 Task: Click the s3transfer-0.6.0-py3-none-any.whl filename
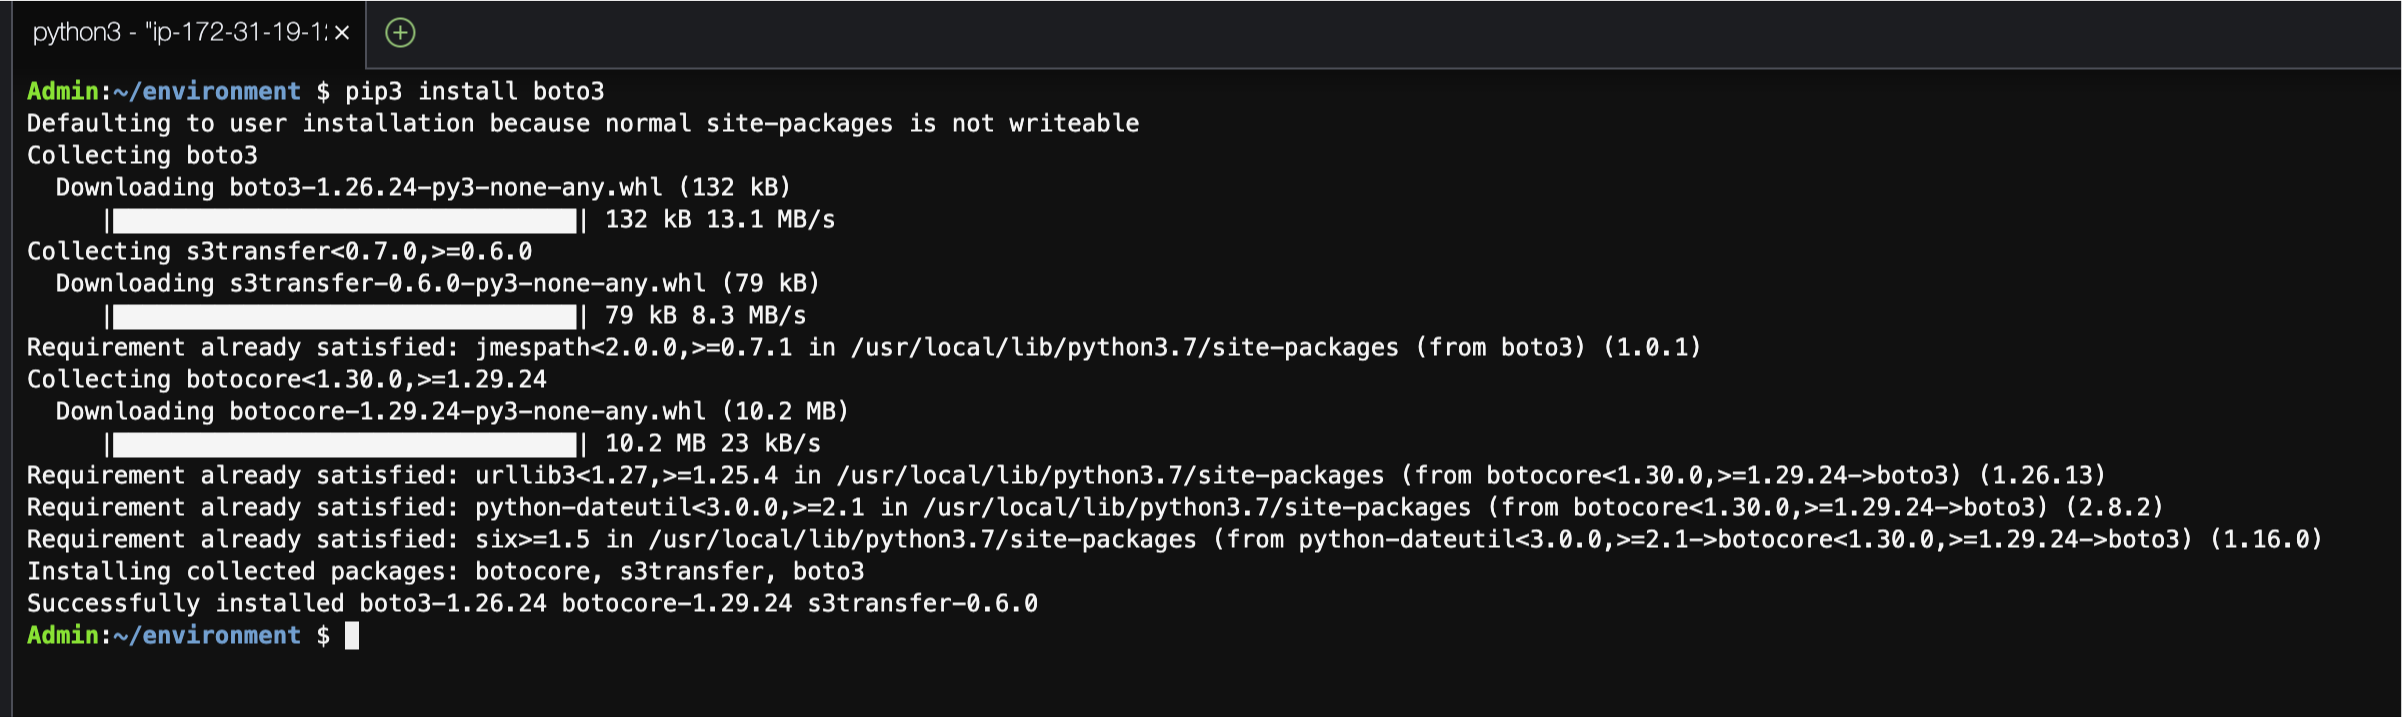pyautogui.click(x=467, y=284)
